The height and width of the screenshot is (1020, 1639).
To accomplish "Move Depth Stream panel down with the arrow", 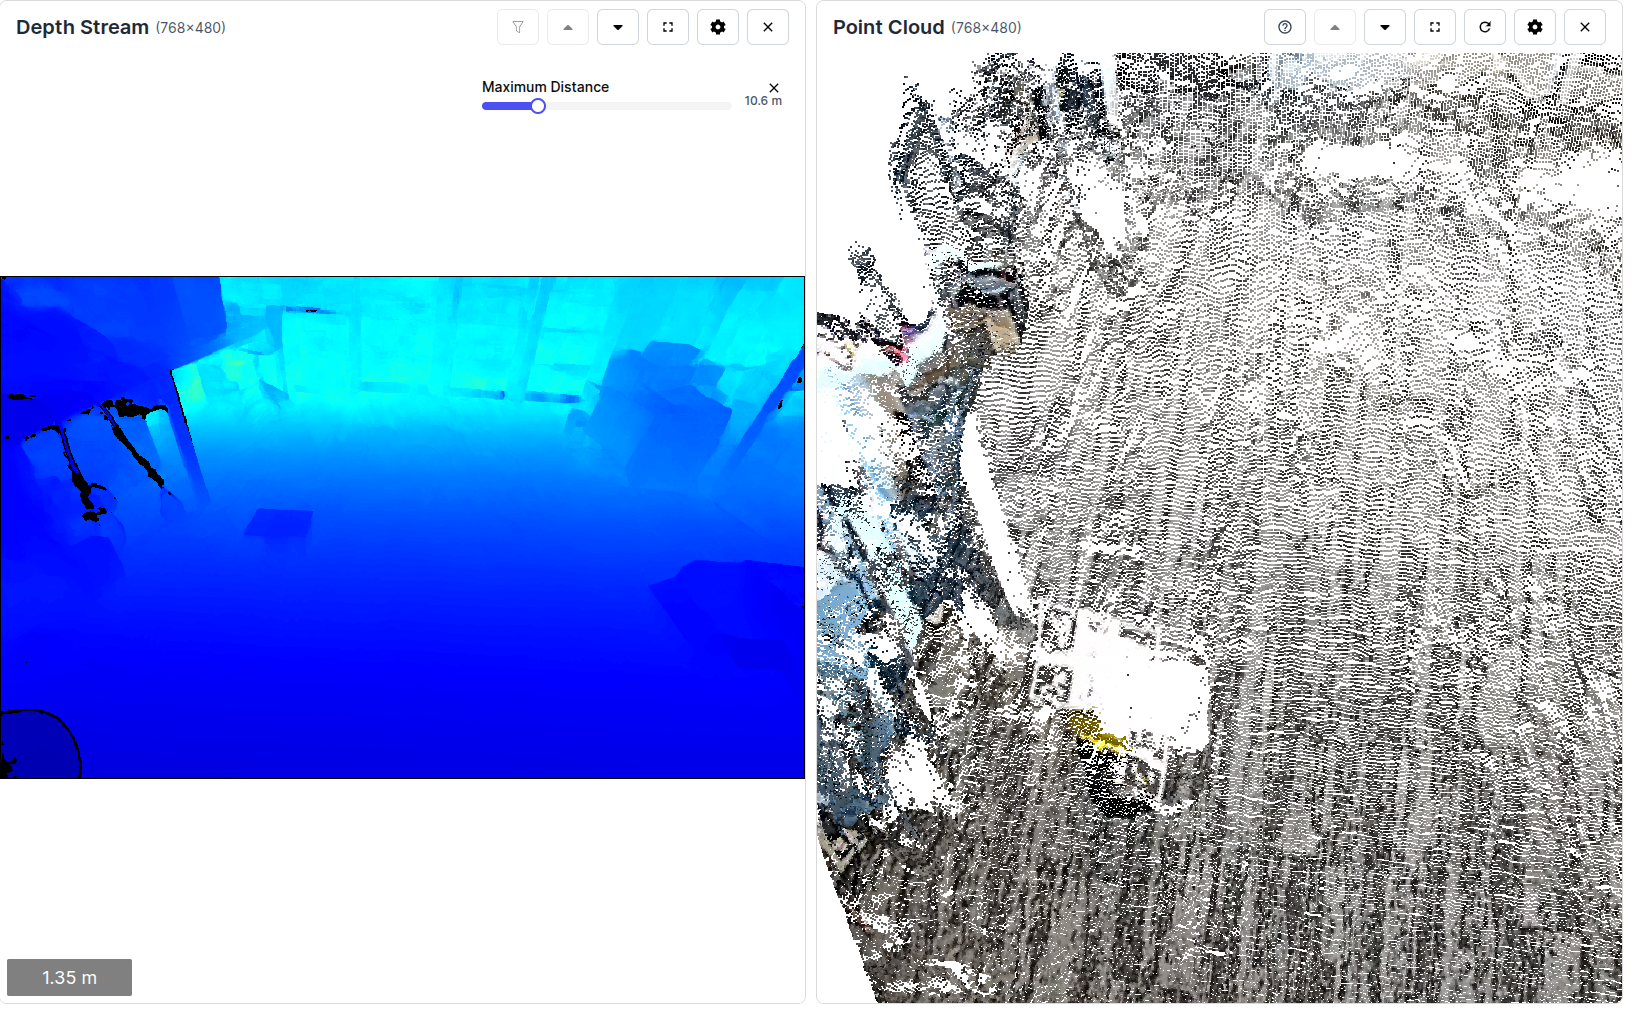I will click(618, 27).
